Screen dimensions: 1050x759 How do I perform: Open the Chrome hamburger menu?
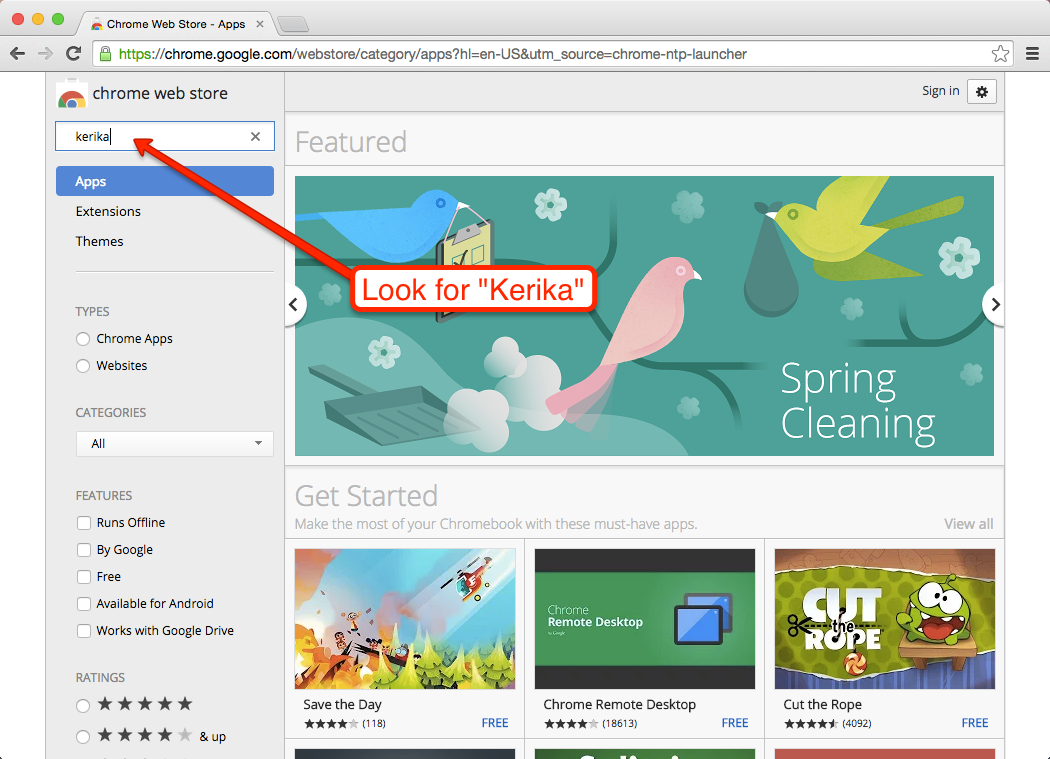(1033, 54)
